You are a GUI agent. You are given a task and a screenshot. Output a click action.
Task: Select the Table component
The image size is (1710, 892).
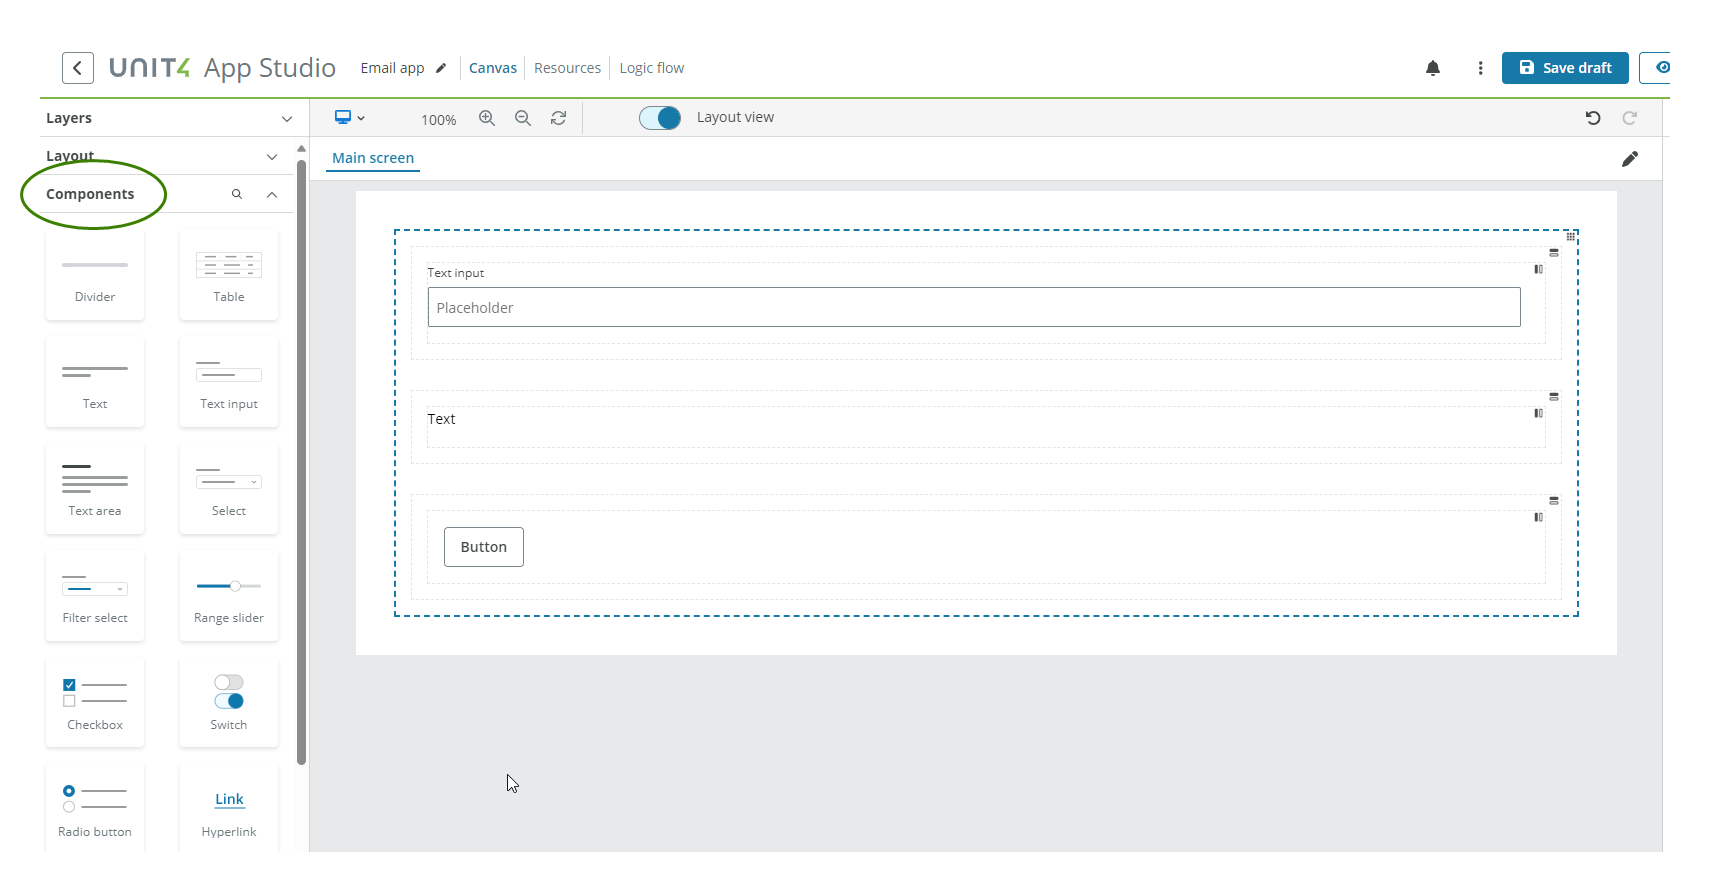pyautogui.click(x=229, y=275)
